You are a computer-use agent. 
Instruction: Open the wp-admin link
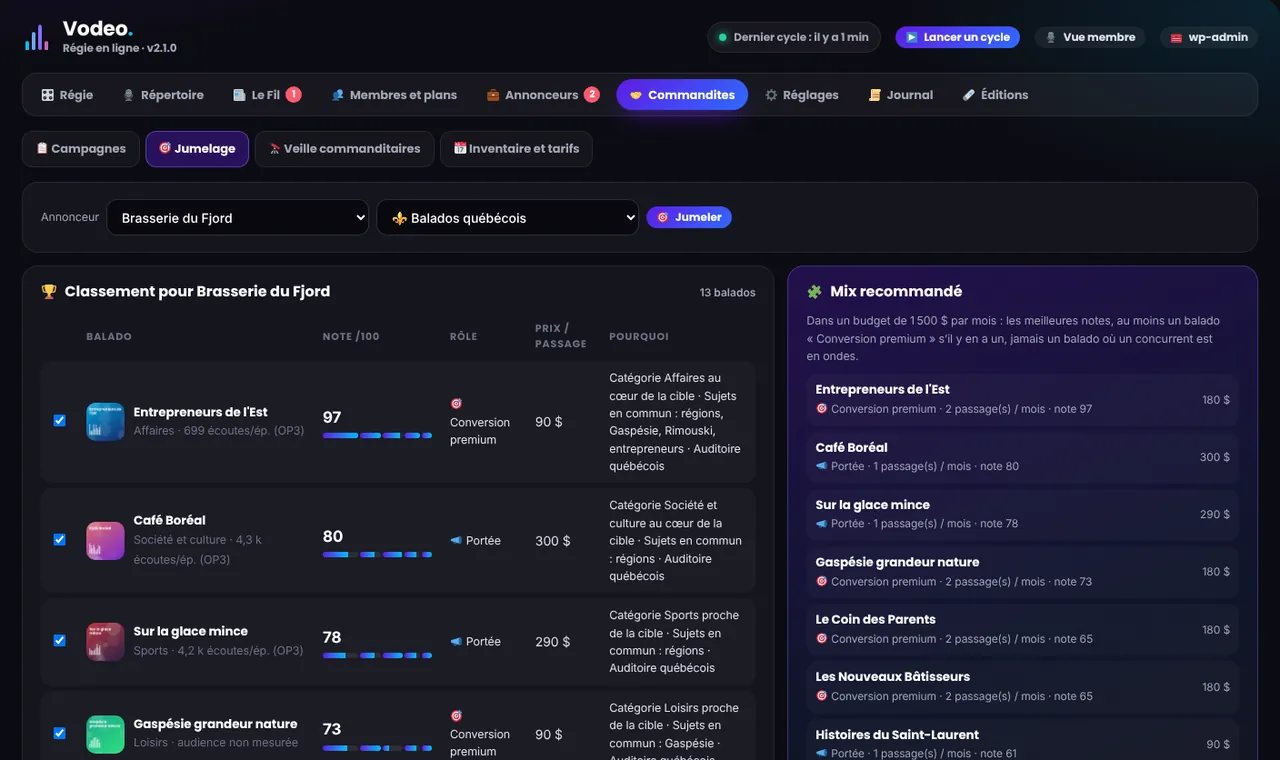(x=1208, y=38)
